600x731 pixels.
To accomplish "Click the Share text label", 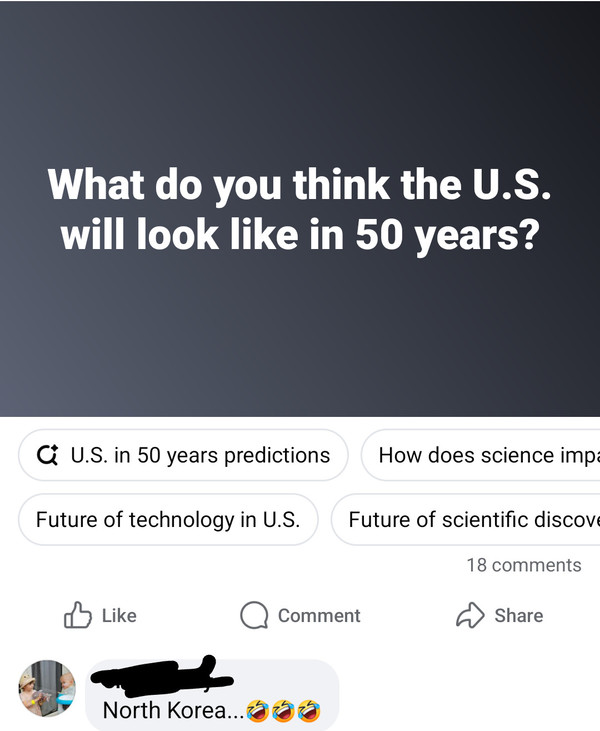I will click(x=519, y=616).
